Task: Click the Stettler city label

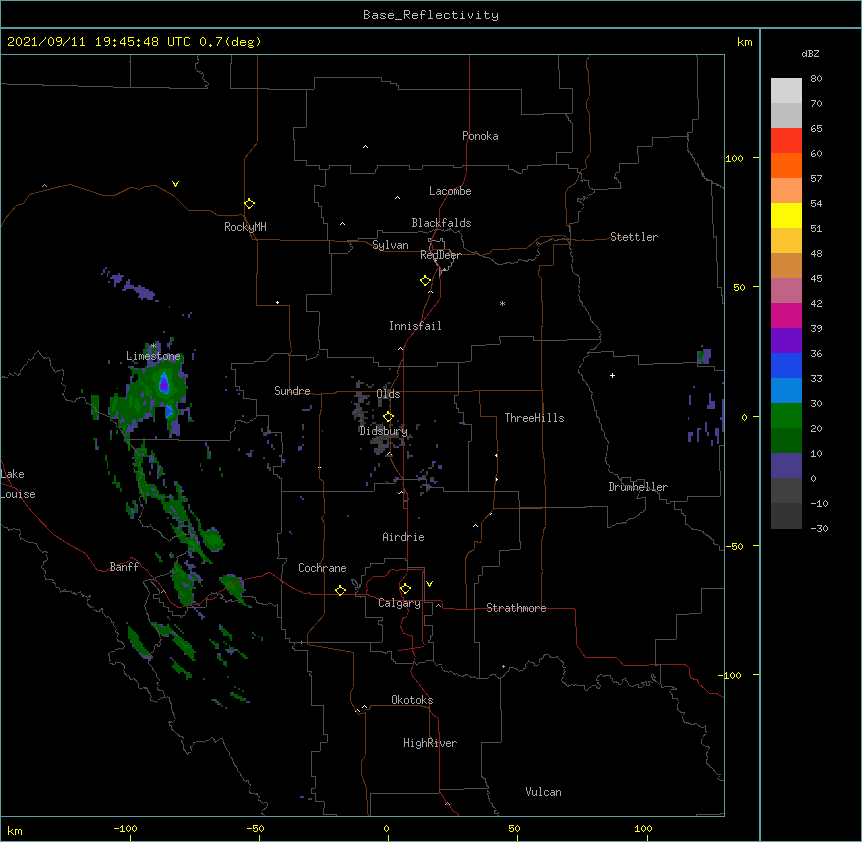Action: pos(634,237)
